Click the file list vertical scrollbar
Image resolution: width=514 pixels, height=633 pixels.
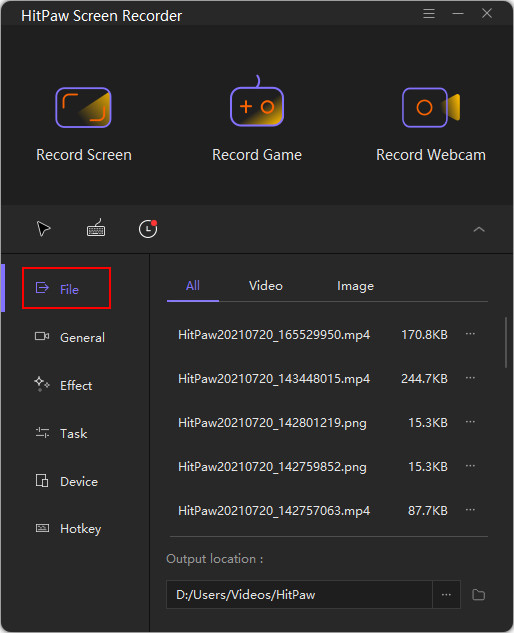pyautogui.click(x=506, y=343)
